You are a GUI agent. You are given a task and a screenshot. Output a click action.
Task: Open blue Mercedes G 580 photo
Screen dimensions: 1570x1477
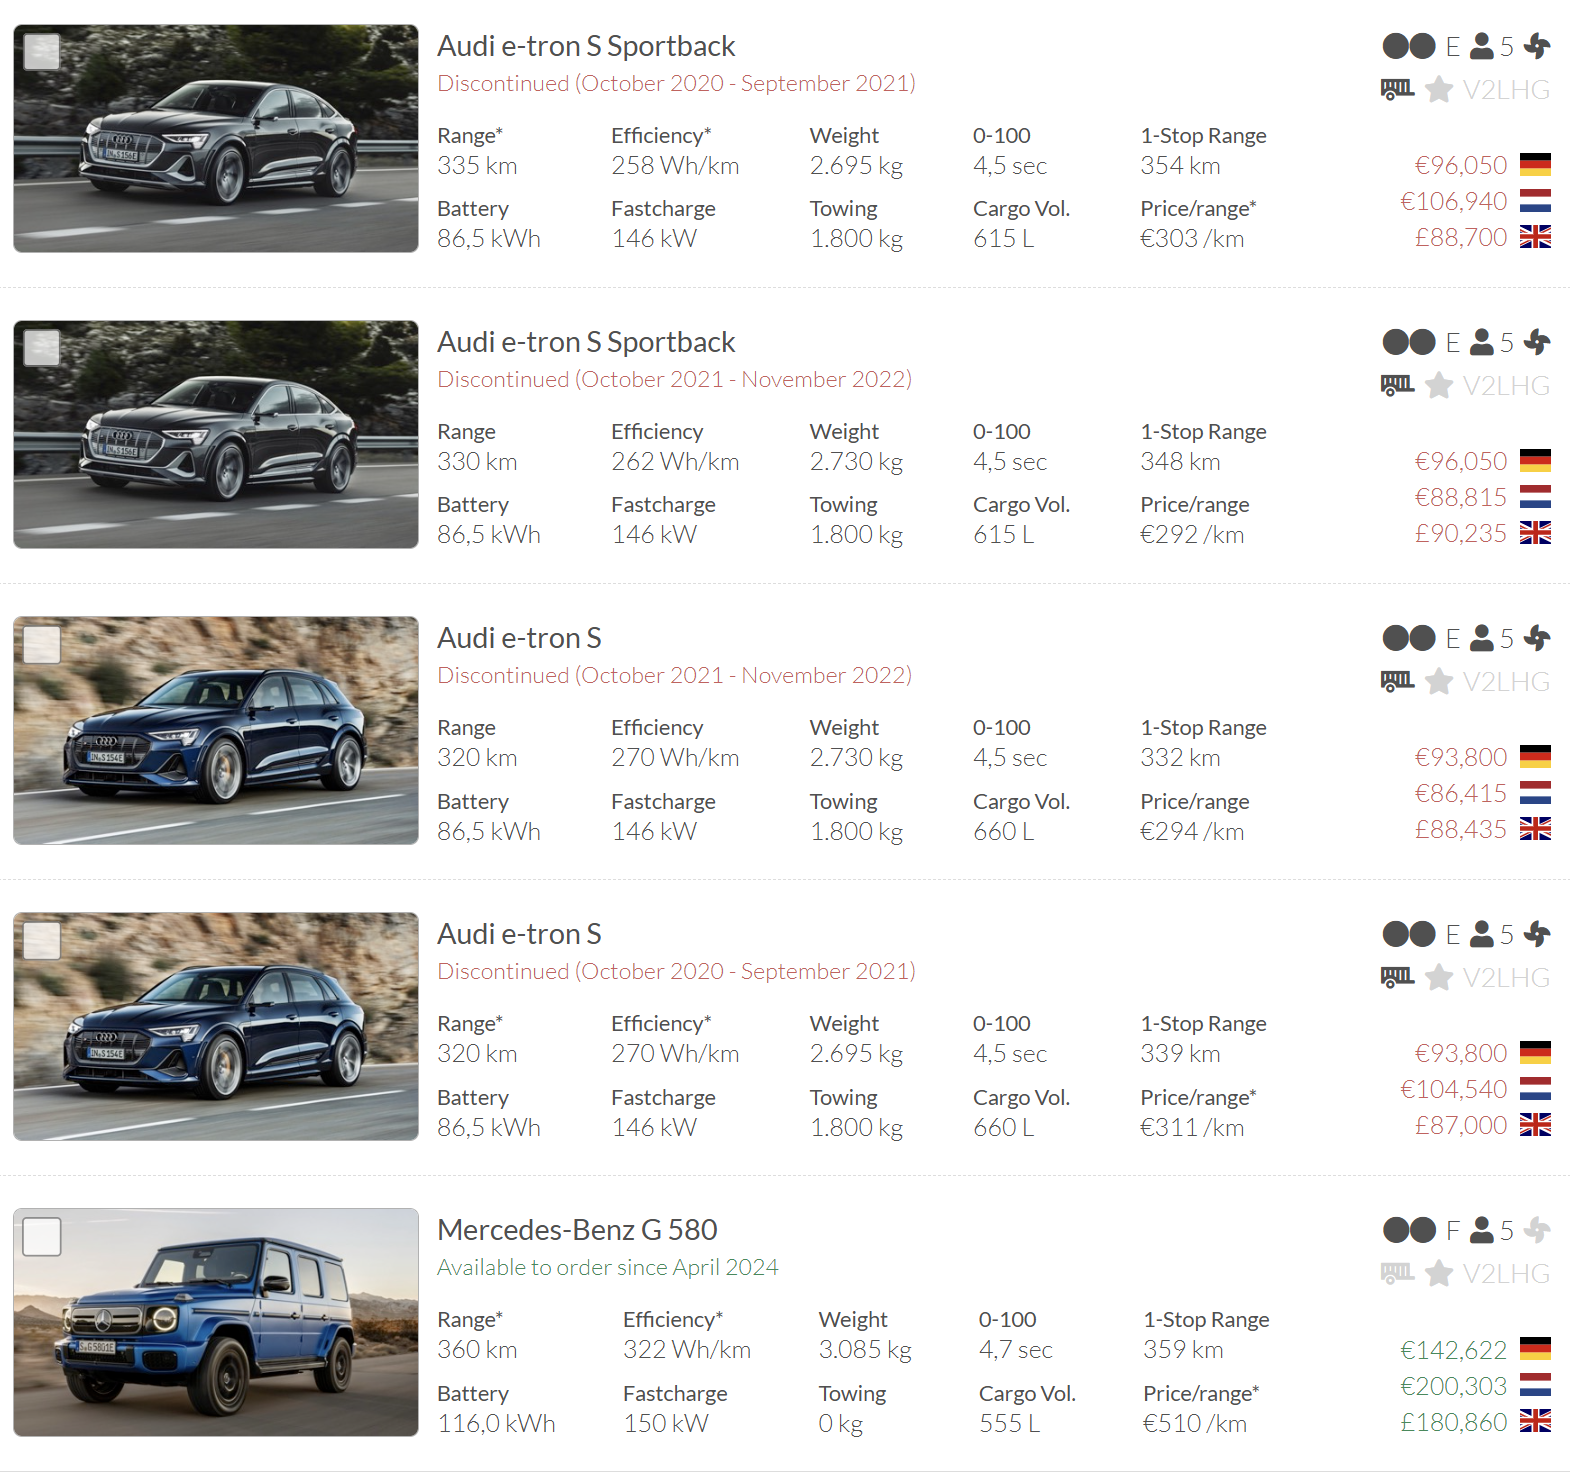coord(216,1322)
